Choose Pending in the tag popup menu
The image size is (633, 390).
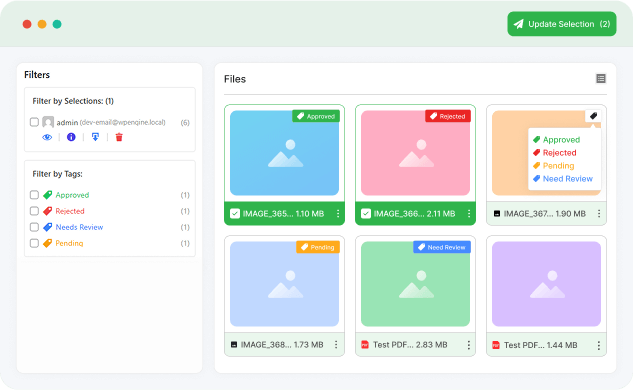(553, 166)
